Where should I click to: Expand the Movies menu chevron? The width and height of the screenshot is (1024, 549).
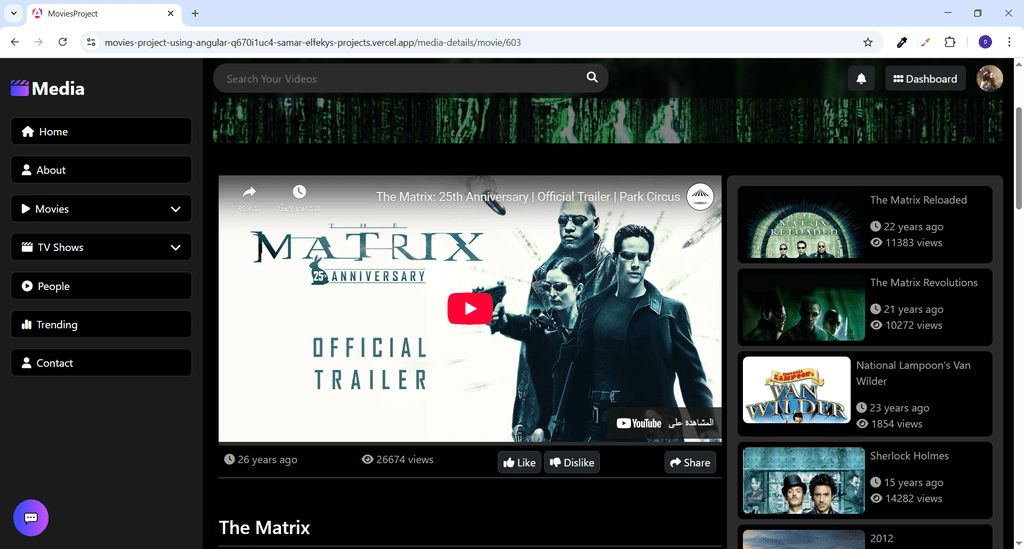click(175, 209)
